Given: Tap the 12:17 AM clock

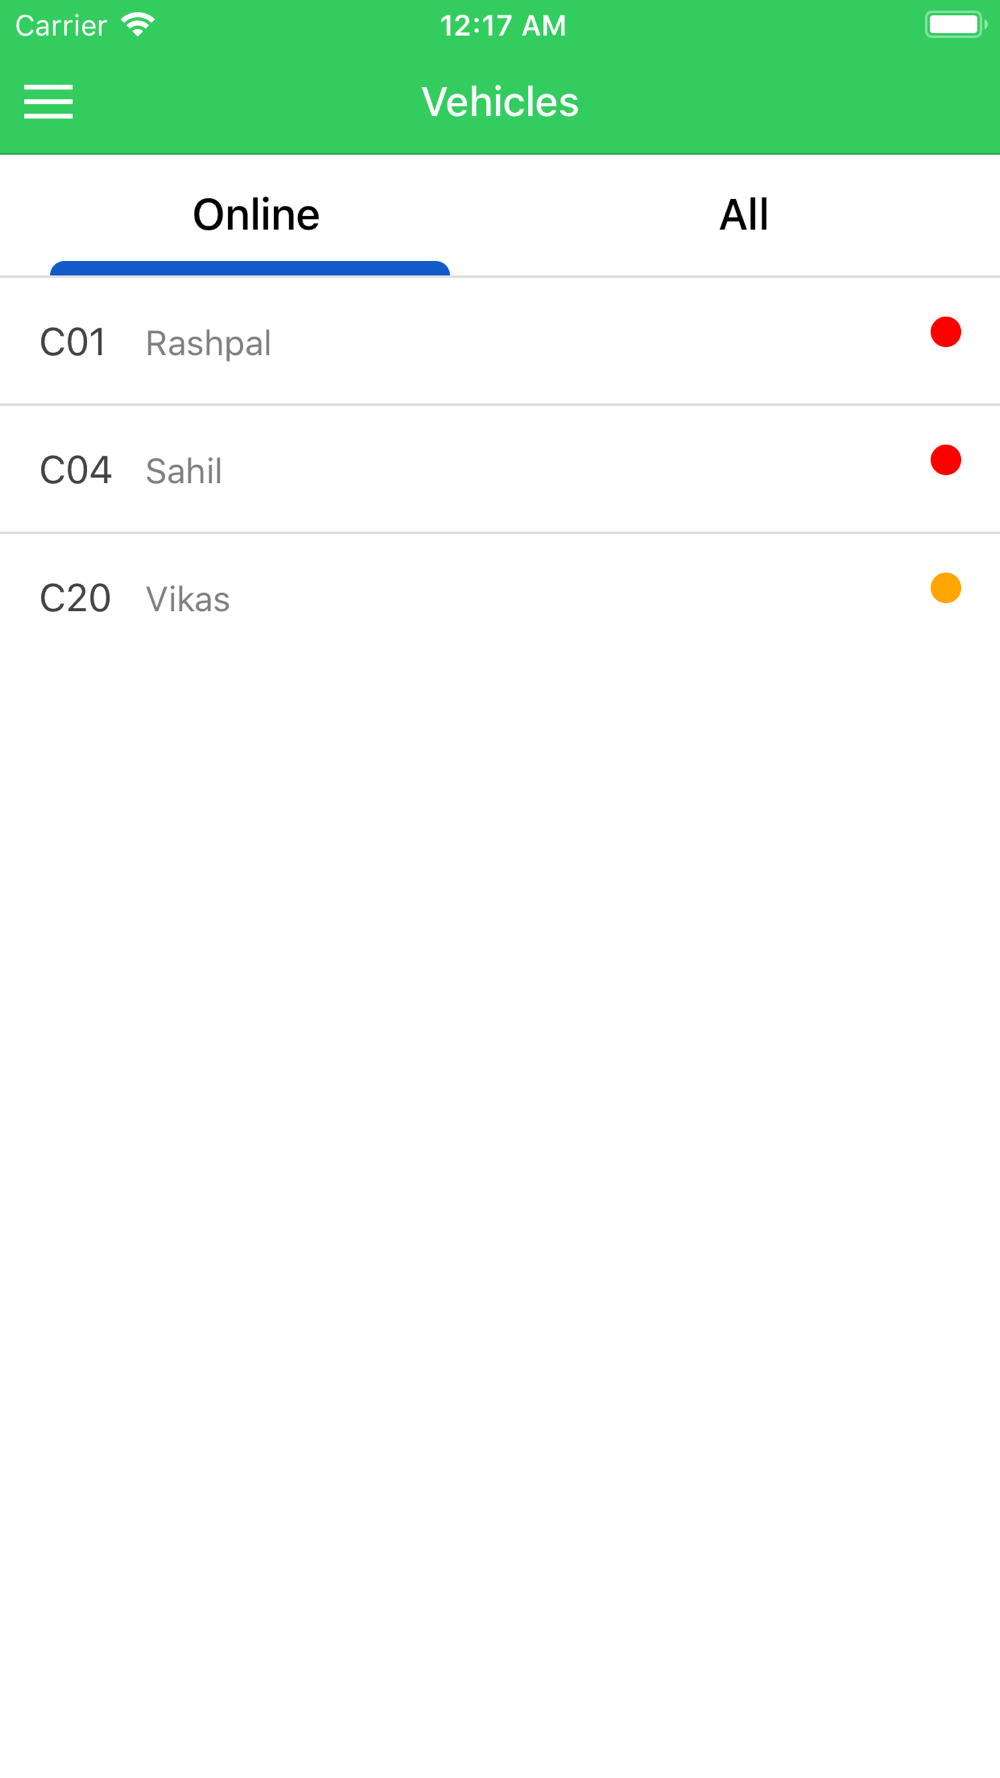Looking at the screenshot, I should (503, 26).
